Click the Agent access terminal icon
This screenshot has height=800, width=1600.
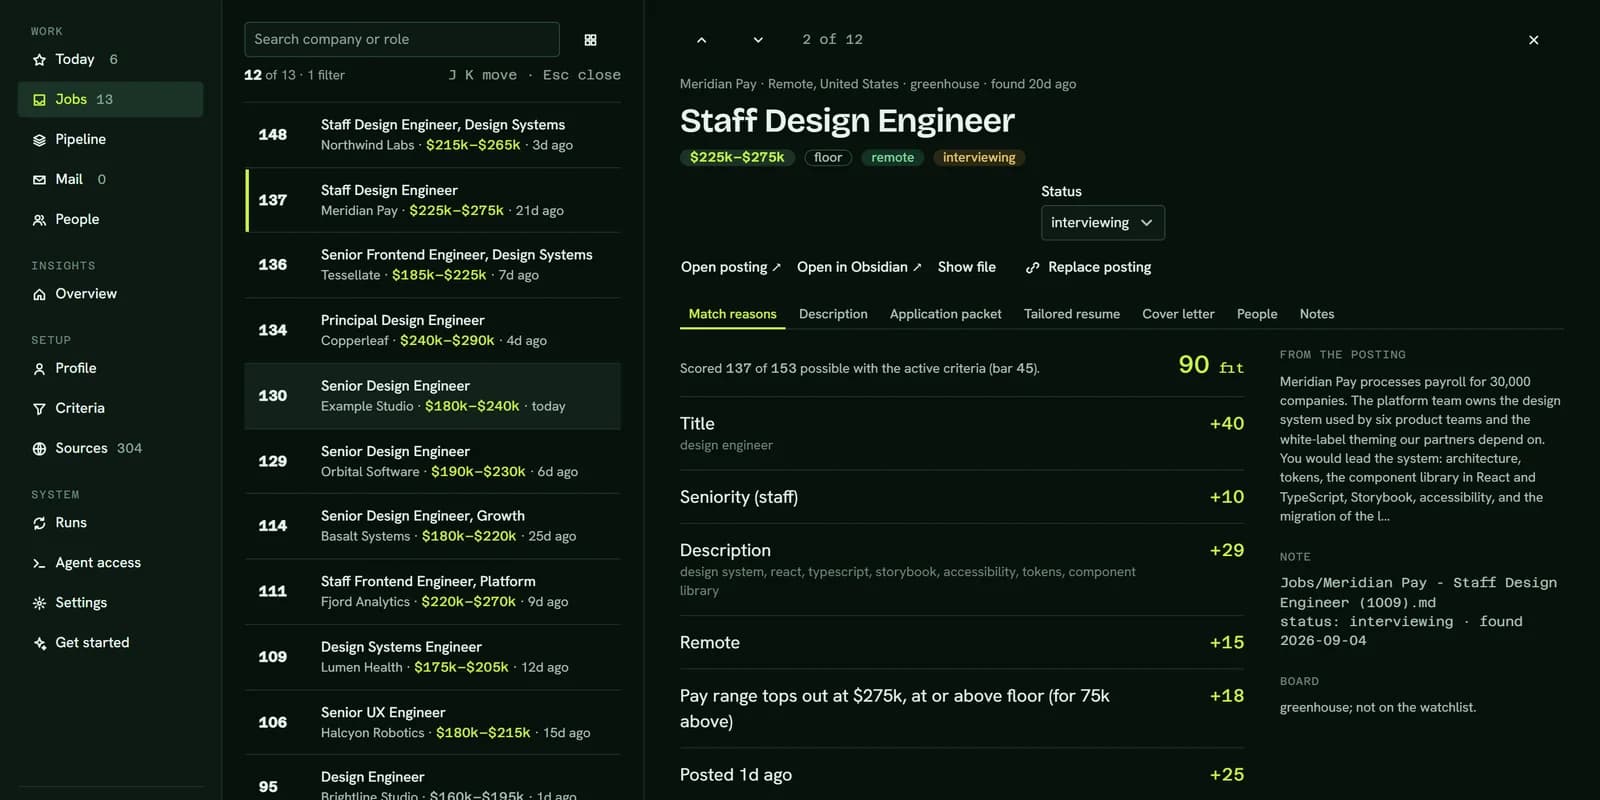(39, 563)
